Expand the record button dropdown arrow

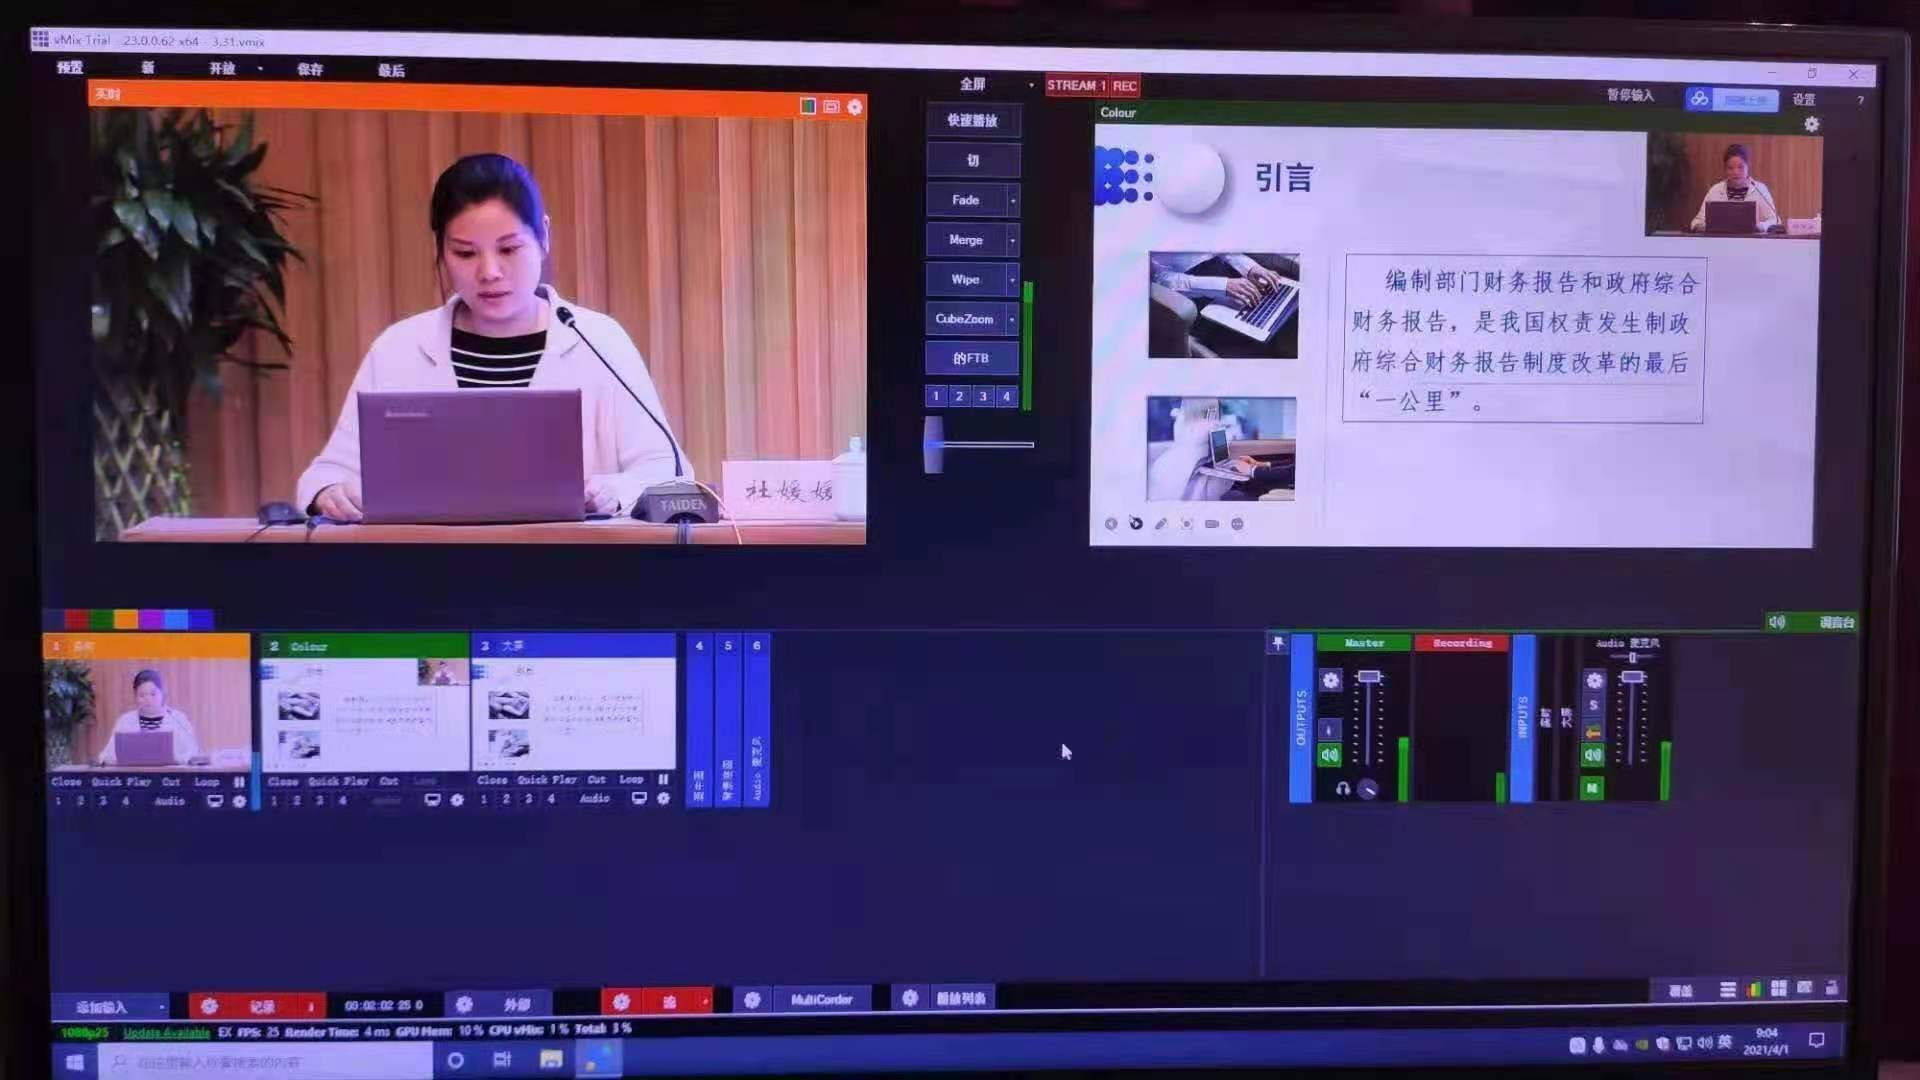point(311,1005)
